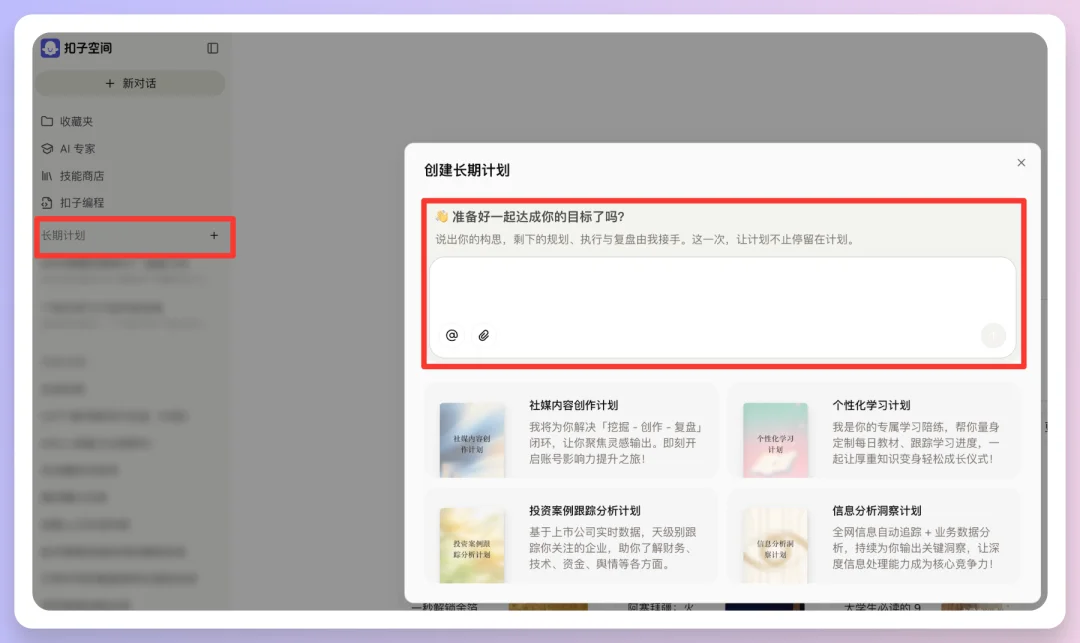Image resolution: width=1080 pixels, height=643 pixels.
Task: Click the paperclip attachment icon
Action: pyautogui.click(x=484, y=335)
